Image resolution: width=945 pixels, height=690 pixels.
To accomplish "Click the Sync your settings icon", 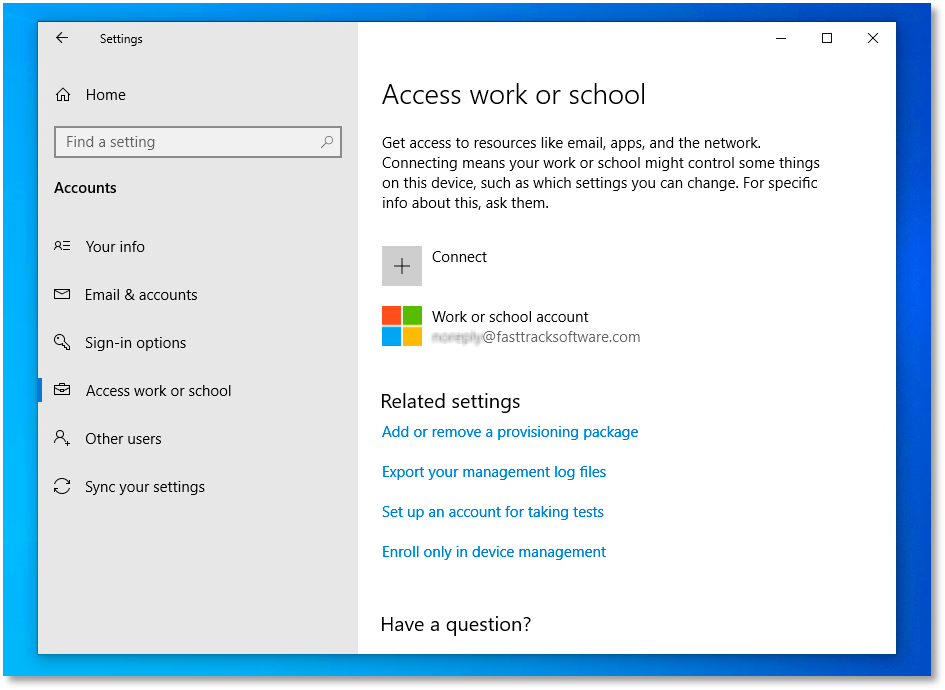I will [x=63, y=487].
